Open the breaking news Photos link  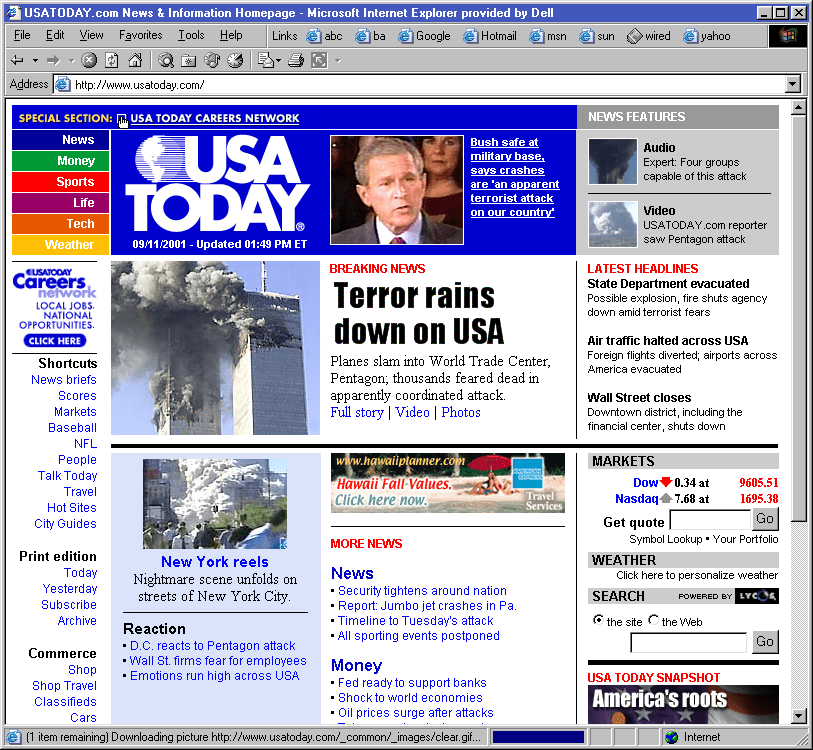click(461, 412)
